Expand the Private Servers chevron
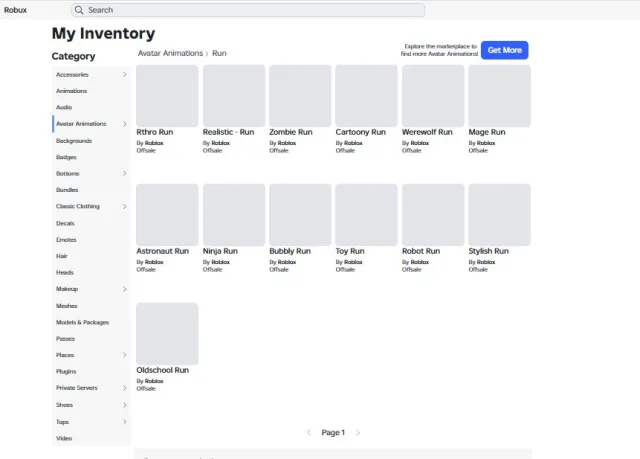 click(124, 388)
